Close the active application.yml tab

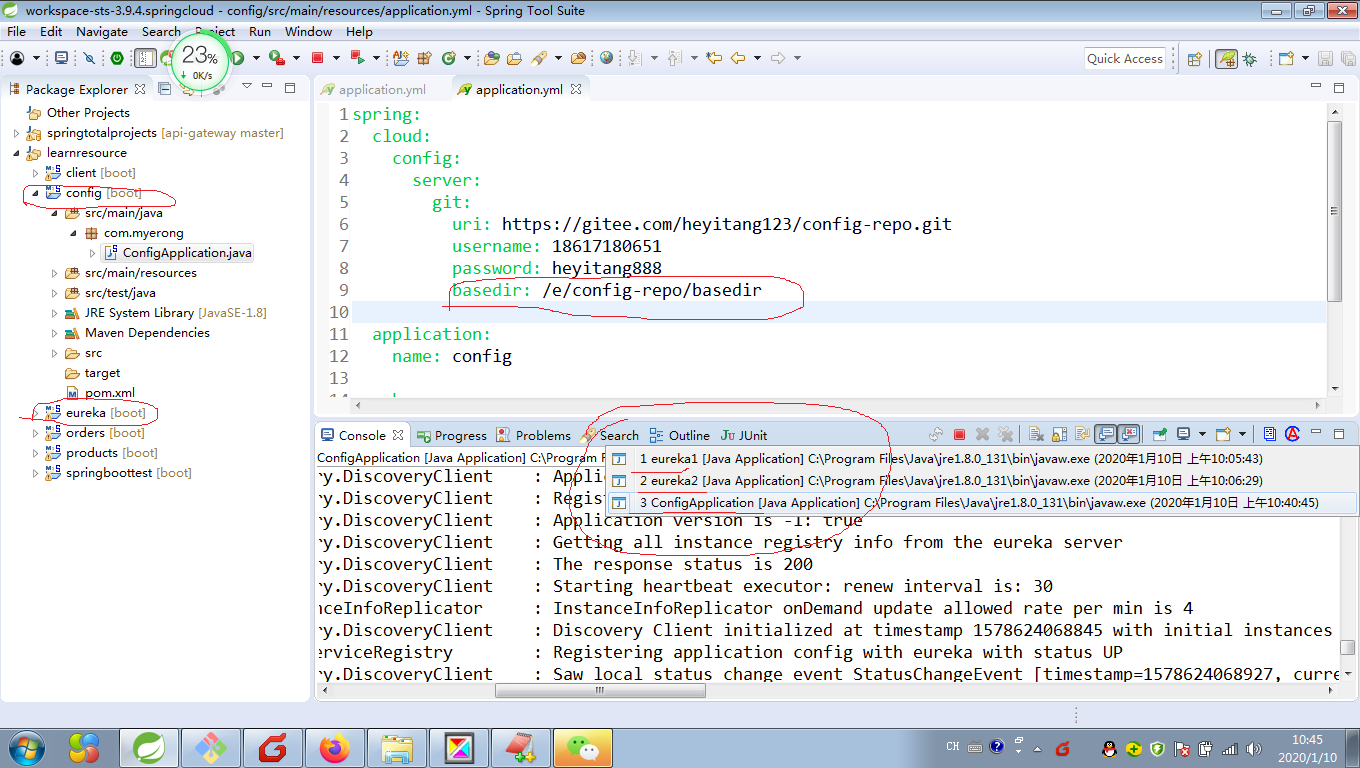click(x=576, y=89)
